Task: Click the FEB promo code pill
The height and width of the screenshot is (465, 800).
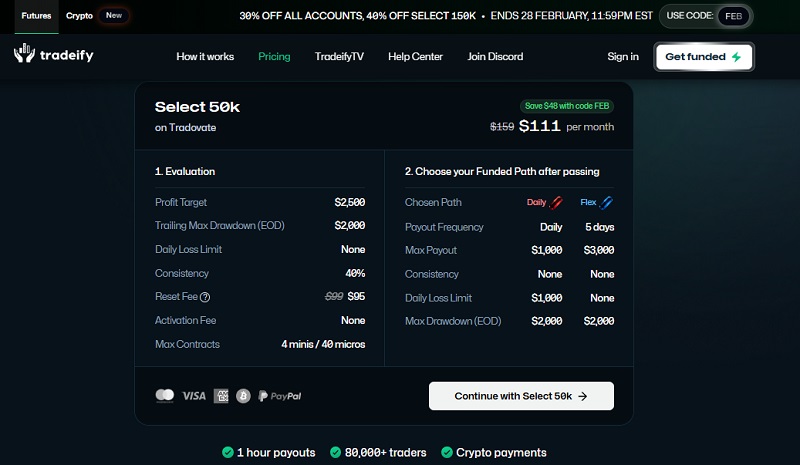Action: point(733,16)
